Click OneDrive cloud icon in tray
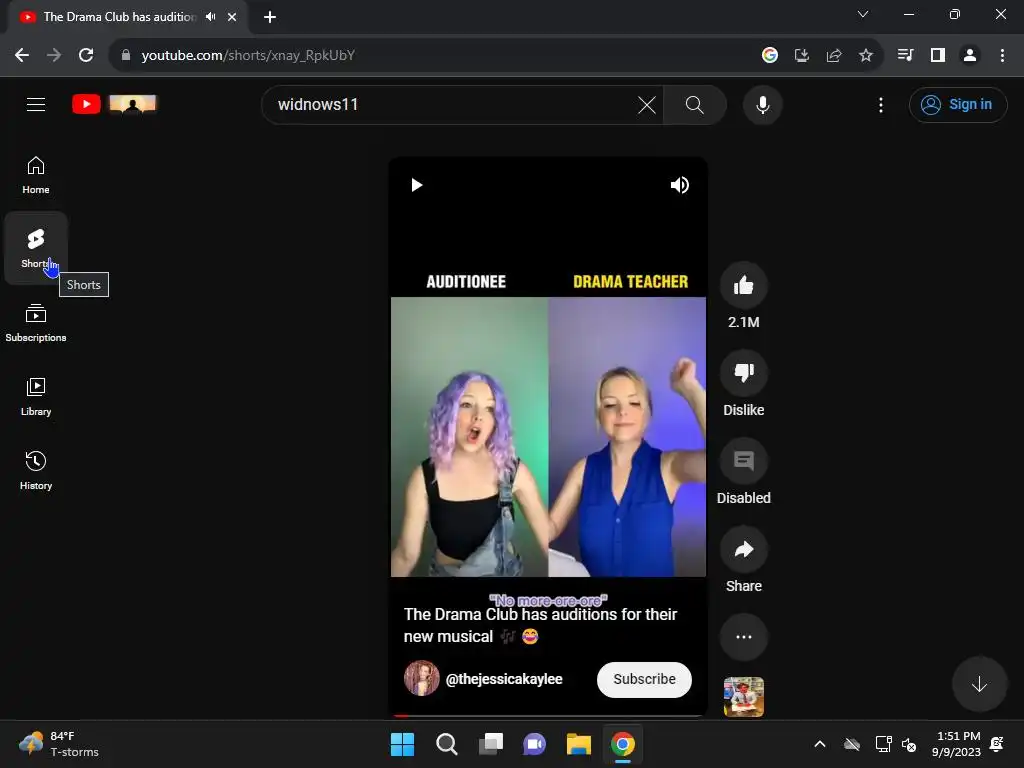Screen dimensions: 1024x768 click(852, 744)
